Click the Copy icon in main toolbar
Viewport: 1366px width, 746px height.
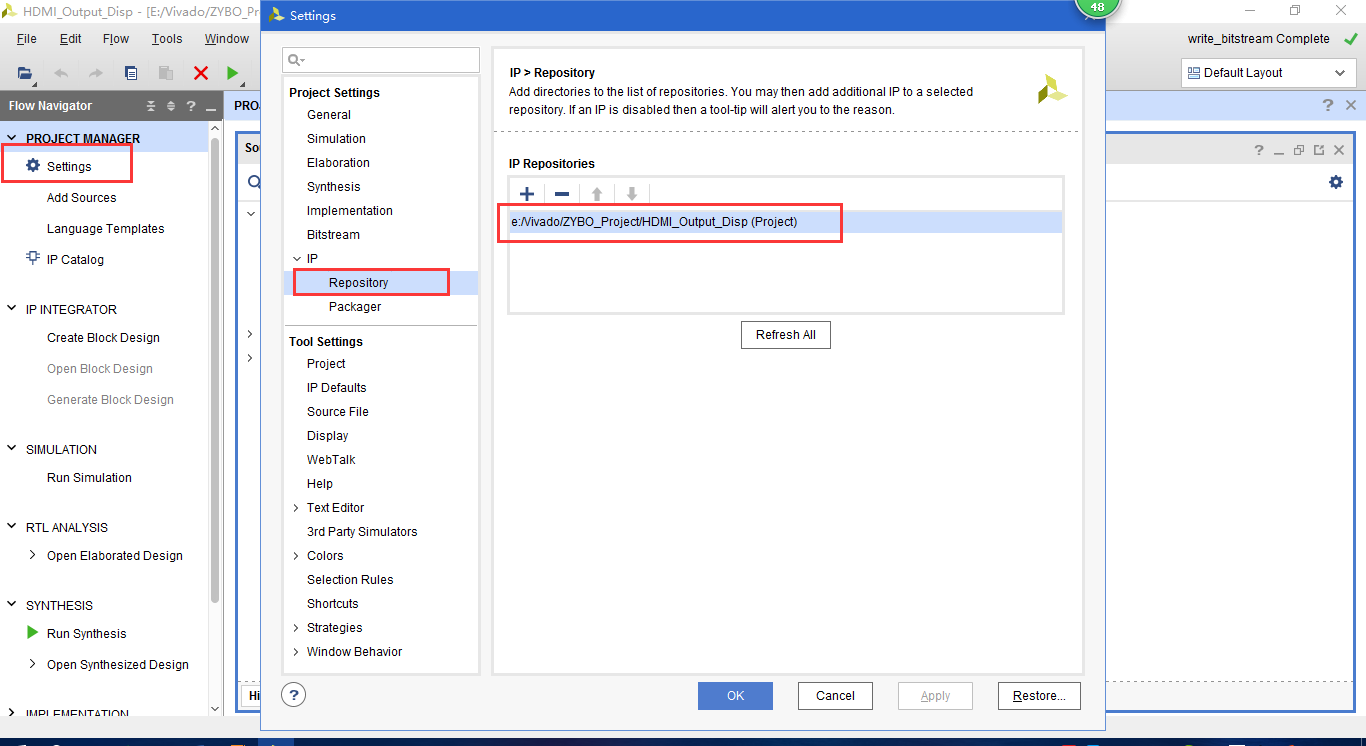tap(131, 73)
